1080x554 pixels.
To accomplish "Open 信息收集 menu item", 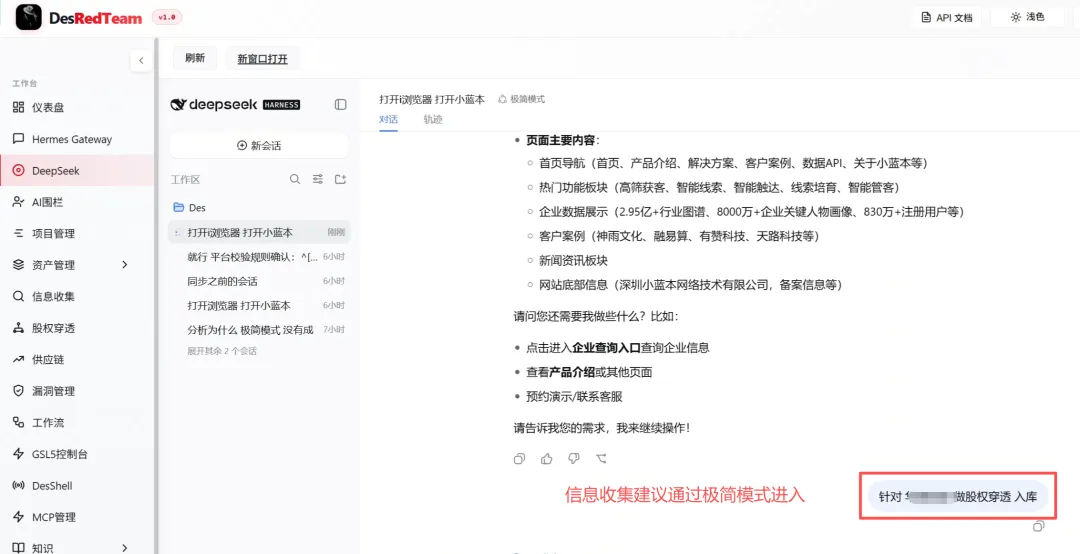I will coord(77,297).
